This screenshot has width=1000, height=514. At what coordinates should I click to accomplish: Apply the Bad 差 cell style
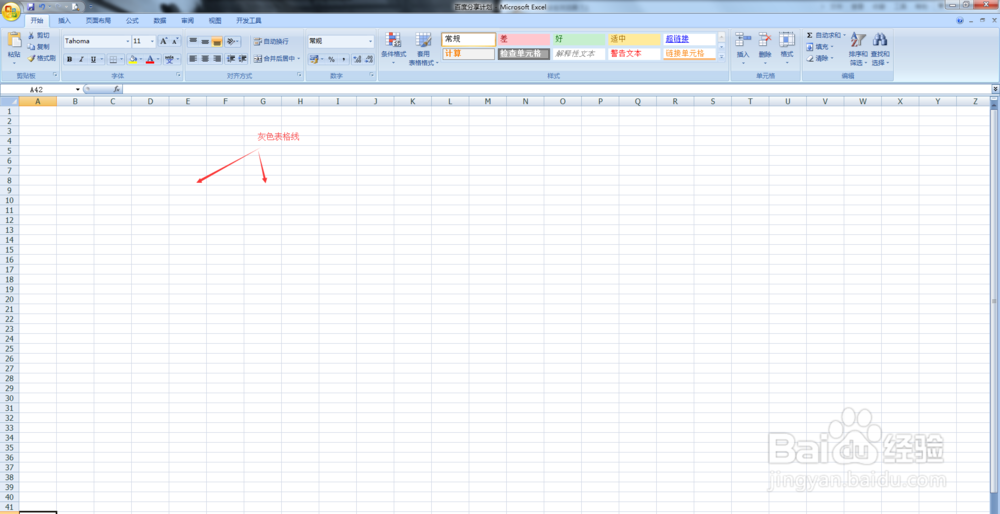pyautogui.click(x=524, y=39)
